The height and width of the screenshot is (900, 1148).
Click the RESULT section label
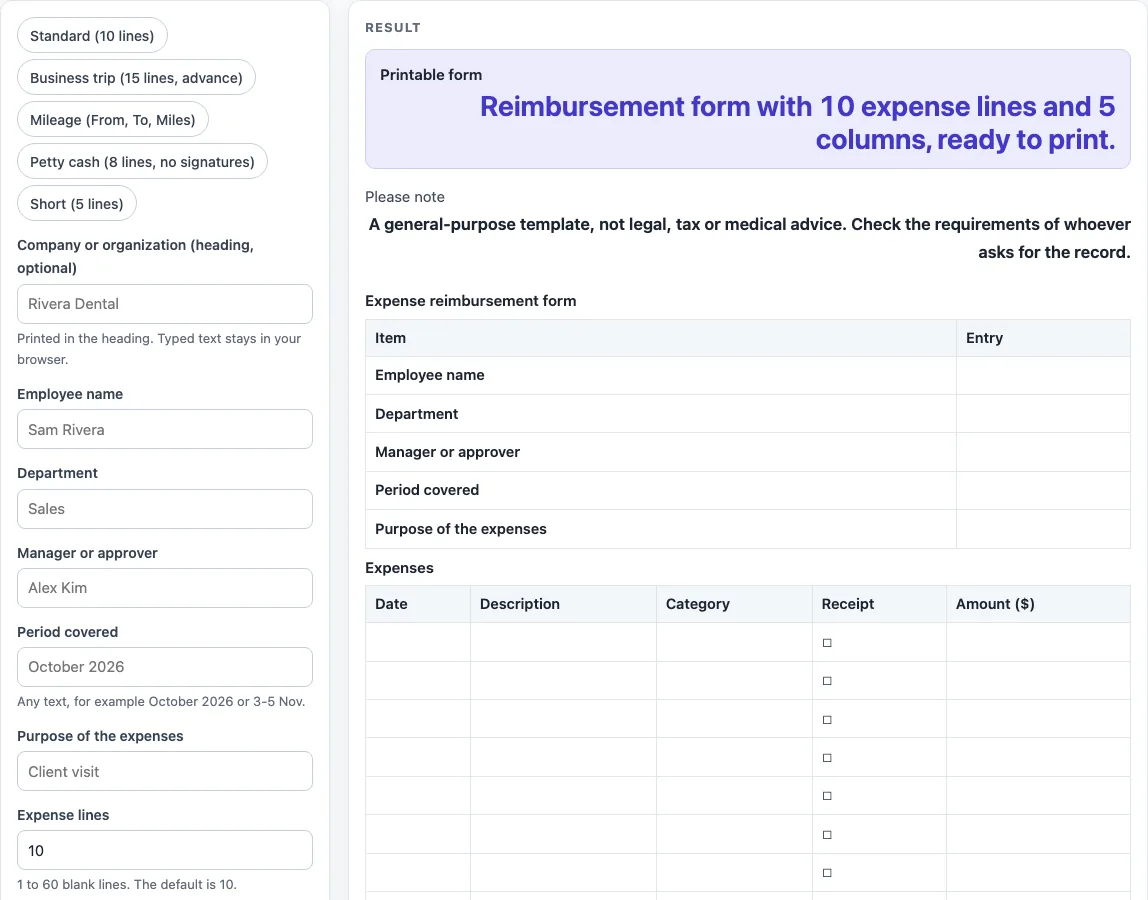click(x=393, y=28)
